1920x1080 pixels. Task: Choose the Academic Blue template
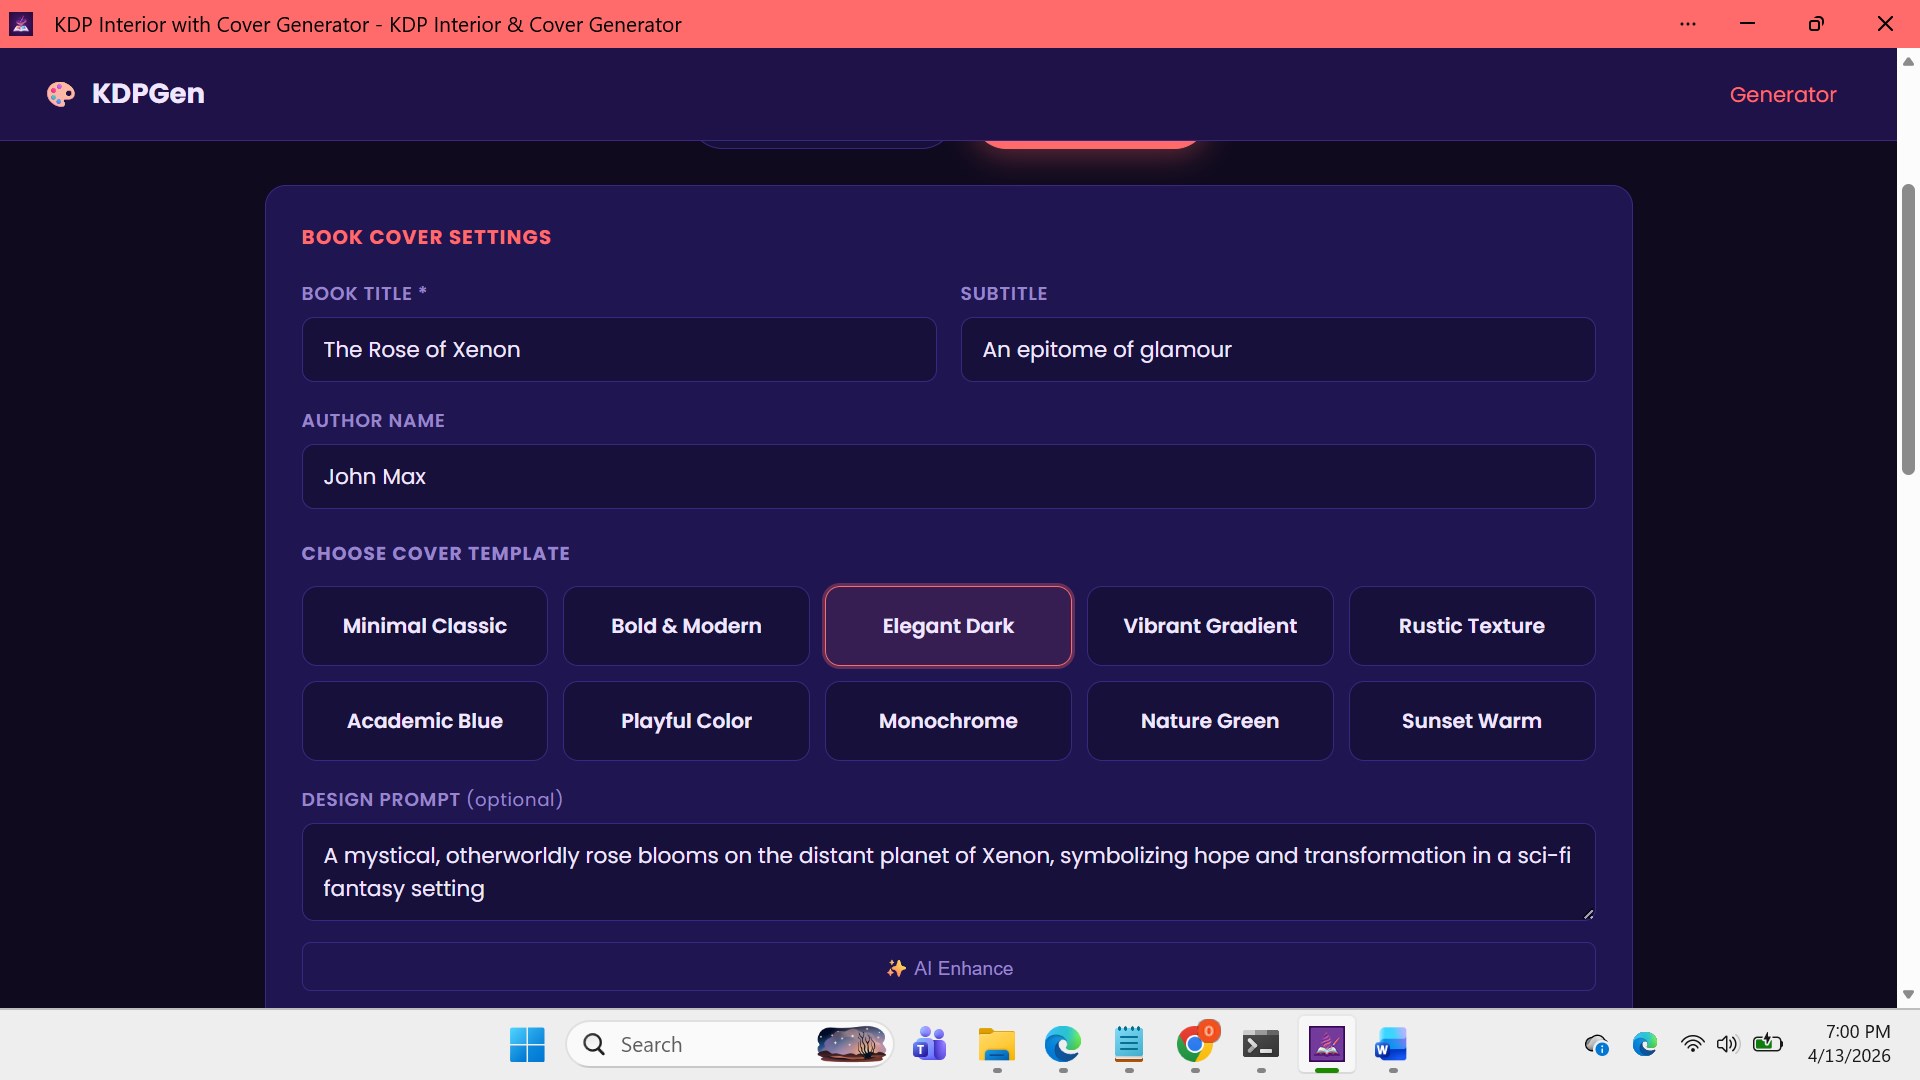click(x=425, y=721)
